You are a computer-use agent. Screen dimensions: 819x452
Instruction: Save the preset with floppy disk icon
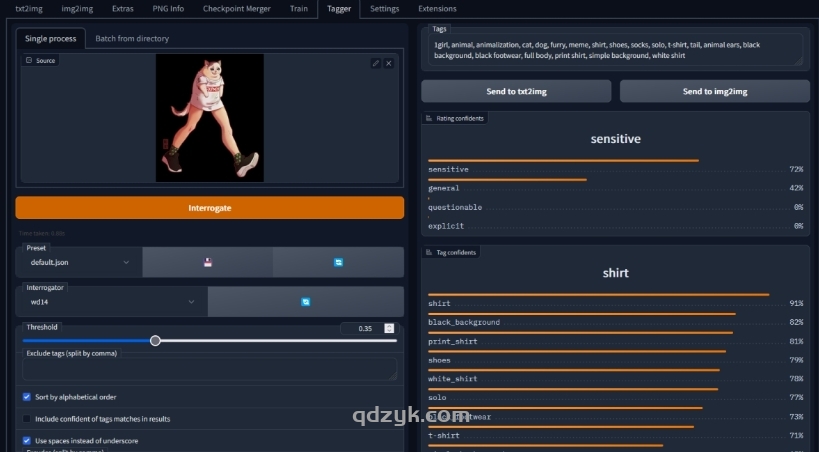(207, 262)
